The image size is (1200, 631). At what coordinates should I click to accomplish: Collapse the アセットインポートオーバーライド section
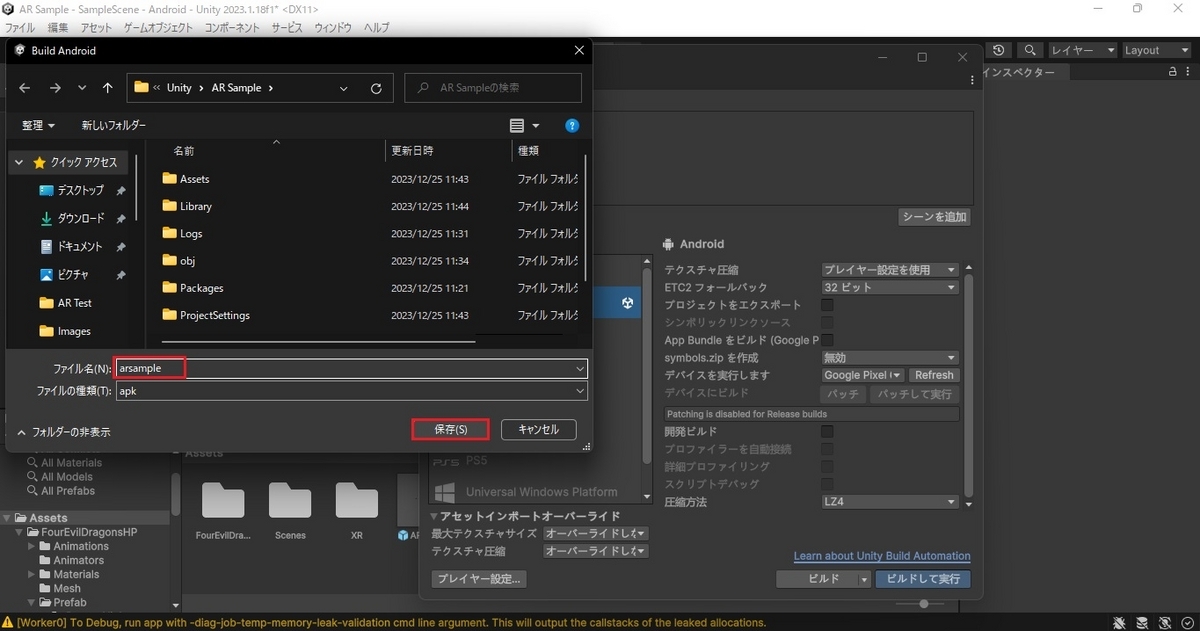pyautogui.click(x=434, y=516)
